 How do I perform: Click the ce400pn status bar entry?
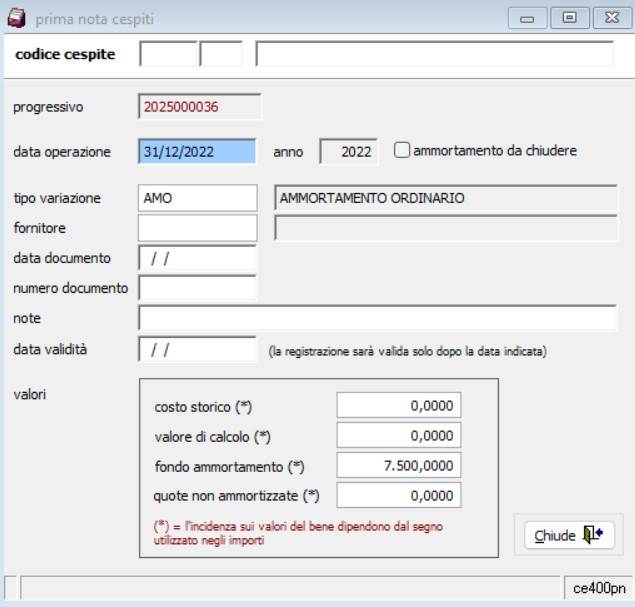[x=599, y=588]
